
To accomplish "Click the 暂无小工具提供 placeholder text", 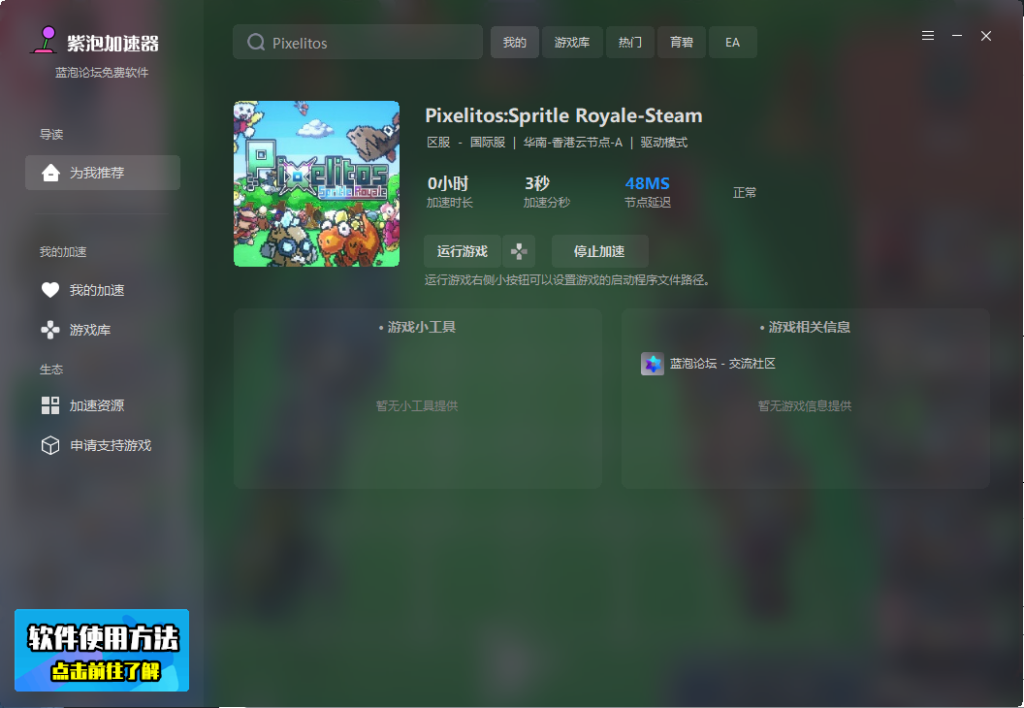I will click(417, 406).
